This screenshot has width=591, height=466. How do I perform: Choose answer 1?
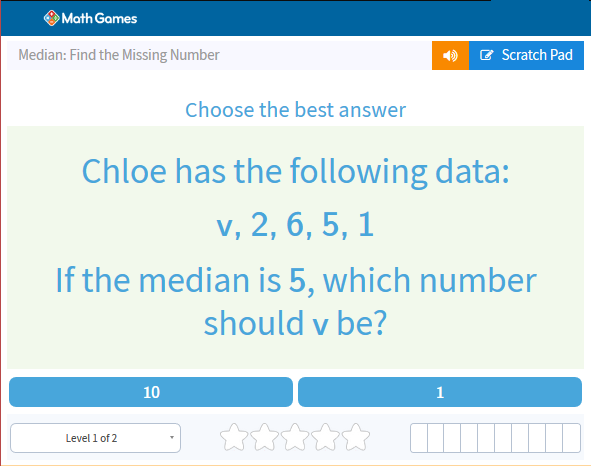pyautogui.click(x=440, y=392)
